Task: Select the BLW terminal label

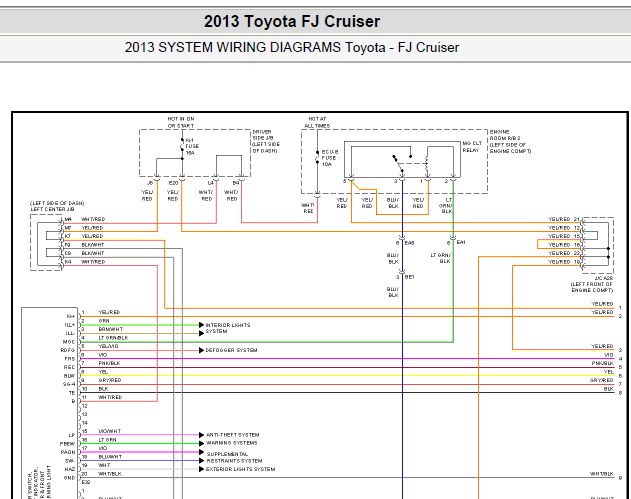Action: tap(69, 376)
